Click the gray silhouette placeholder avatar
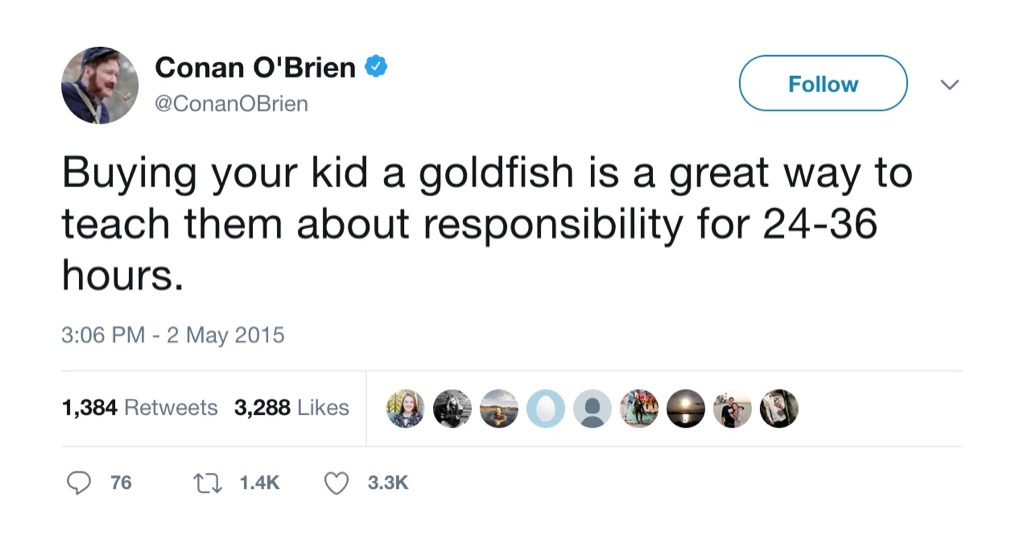 coord(592,408)
